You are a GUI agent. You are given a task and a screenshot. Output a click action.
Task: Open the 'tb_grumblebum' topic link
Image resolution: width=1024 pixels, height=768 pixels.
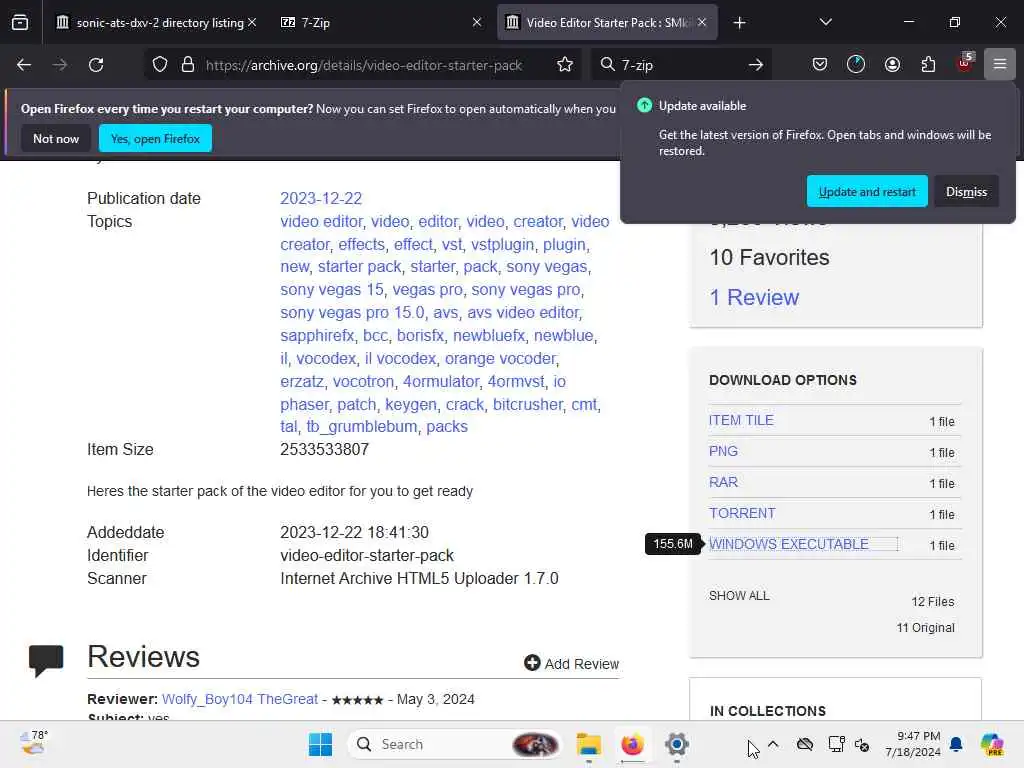click(x=362, y=426)
